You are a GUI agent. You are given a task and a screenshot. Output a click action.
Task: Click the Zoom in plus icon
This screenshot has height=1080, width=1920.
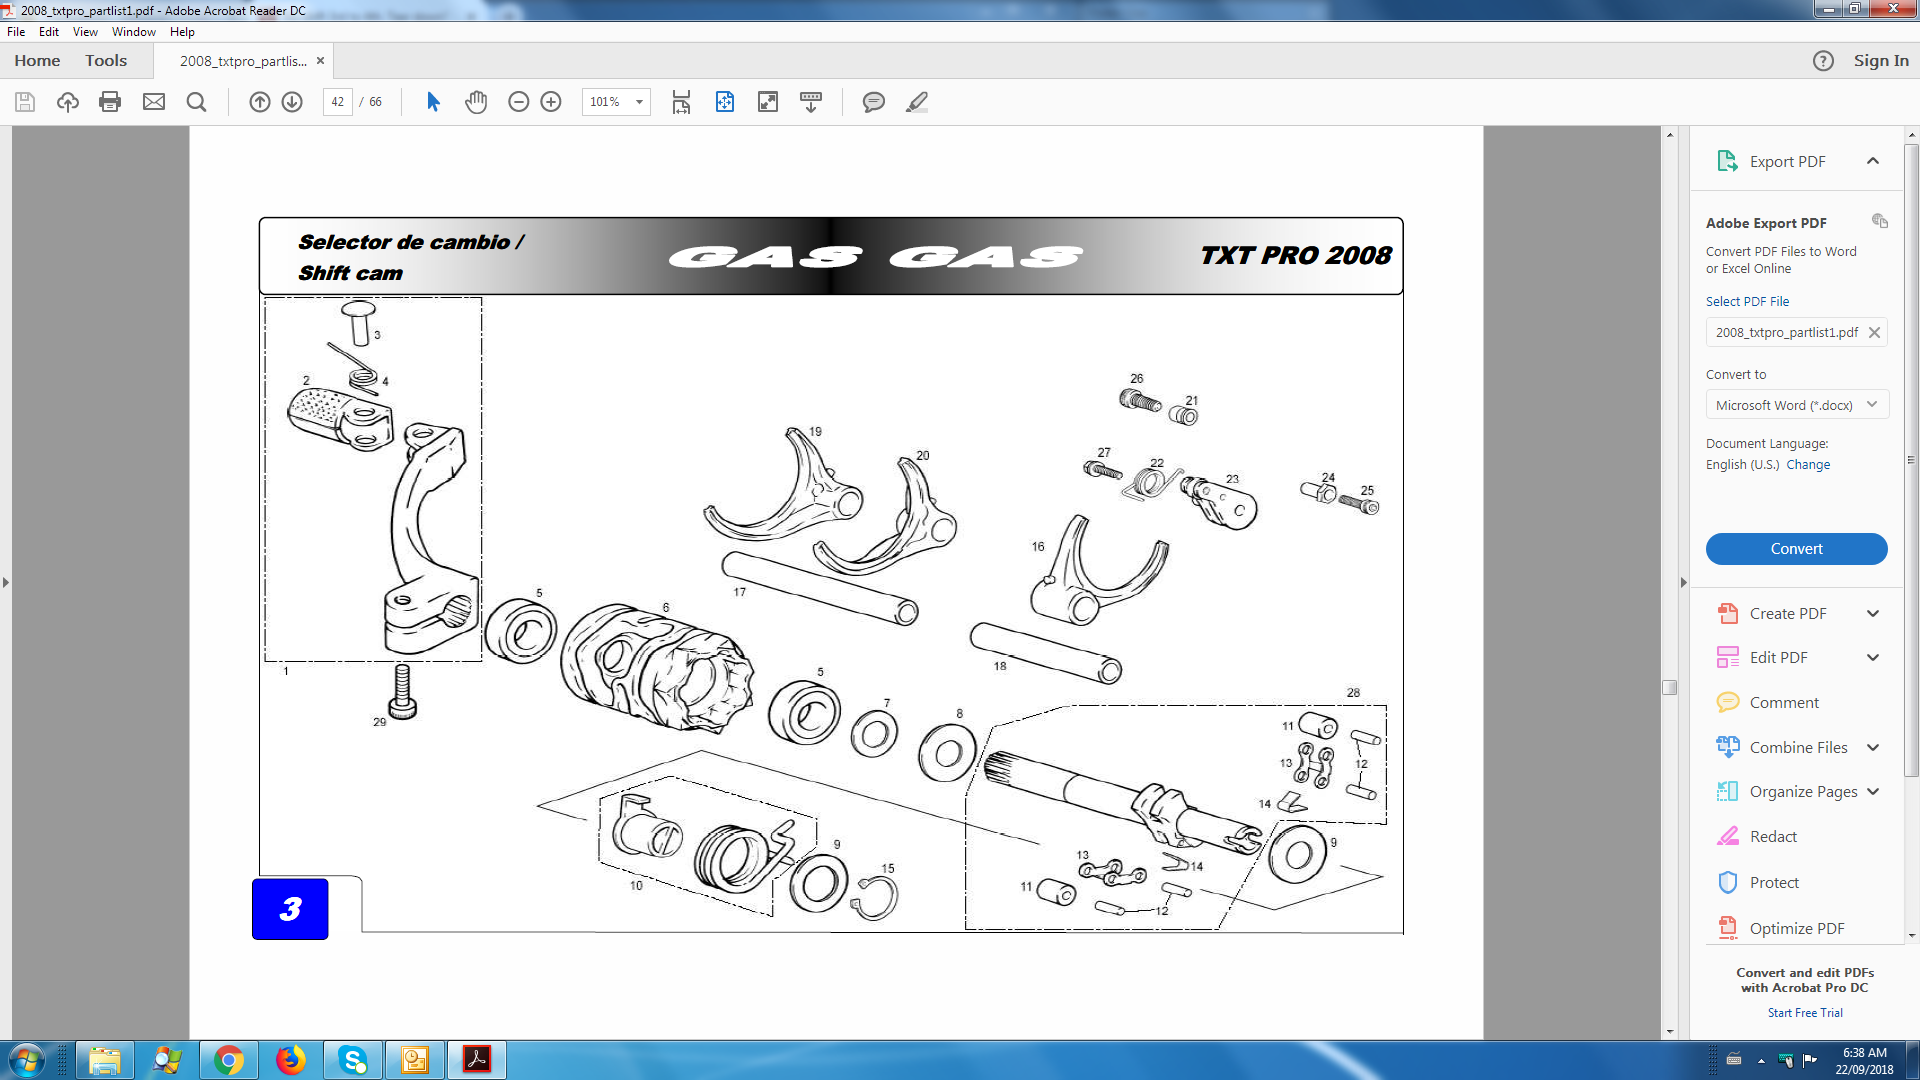[x=551, y=102]
